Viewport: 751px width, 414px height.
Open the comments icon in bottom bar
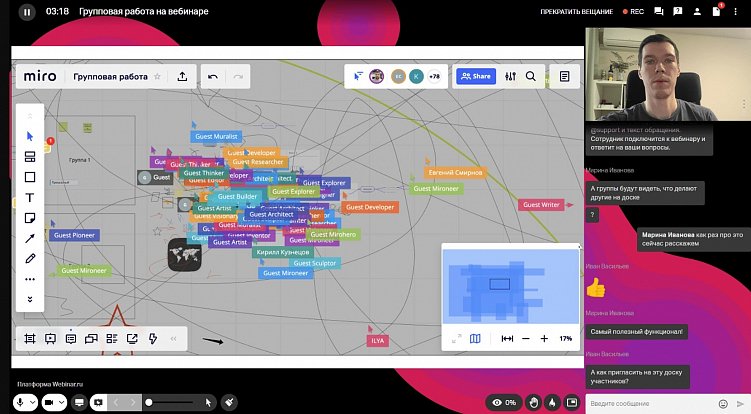click(x=71, y=339)
